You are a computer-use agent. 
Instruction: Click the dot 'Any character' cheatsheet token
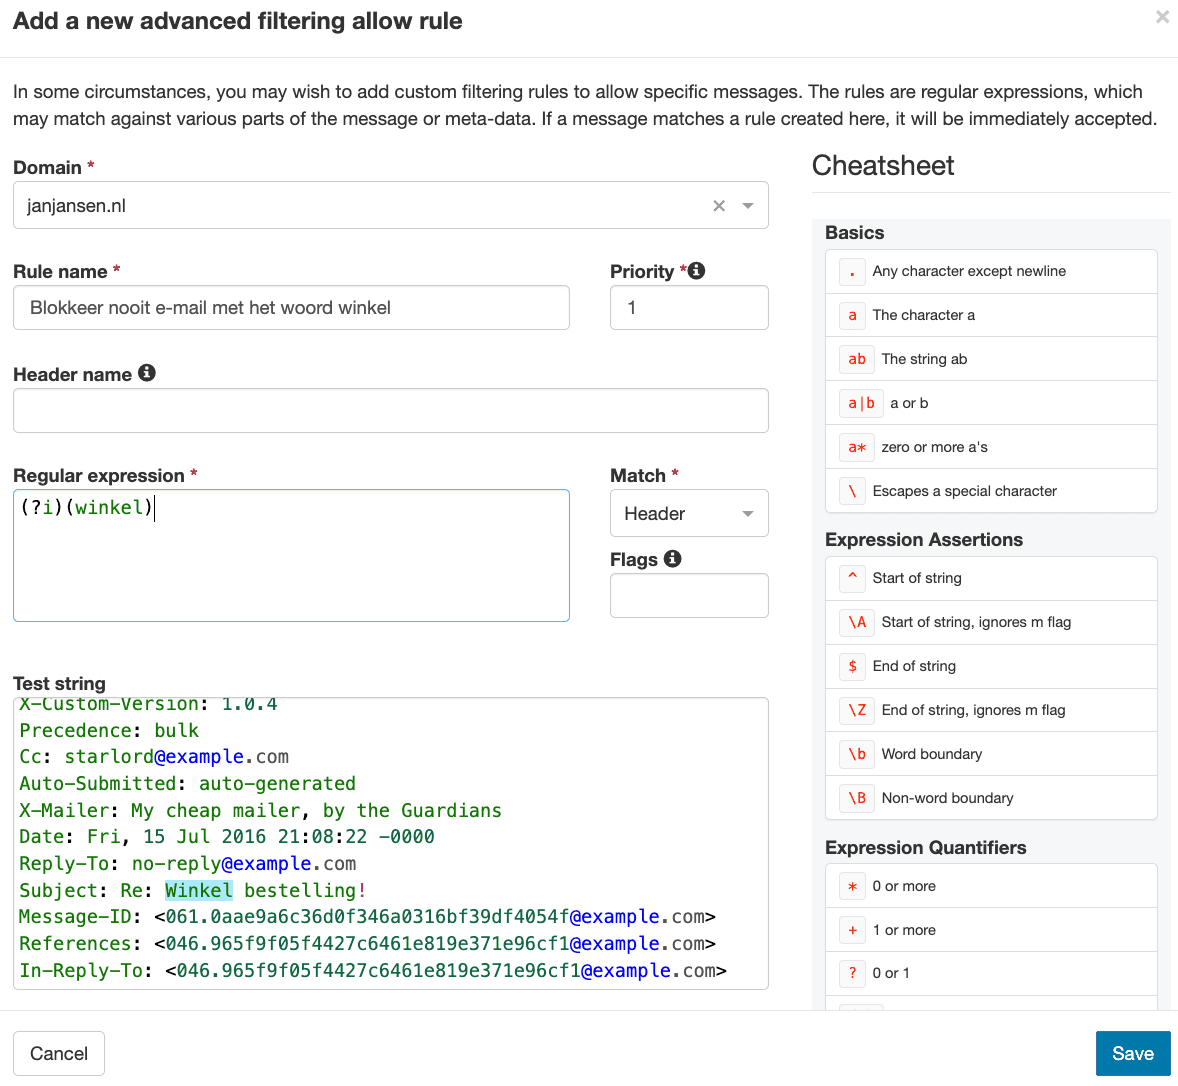(852, 272)
